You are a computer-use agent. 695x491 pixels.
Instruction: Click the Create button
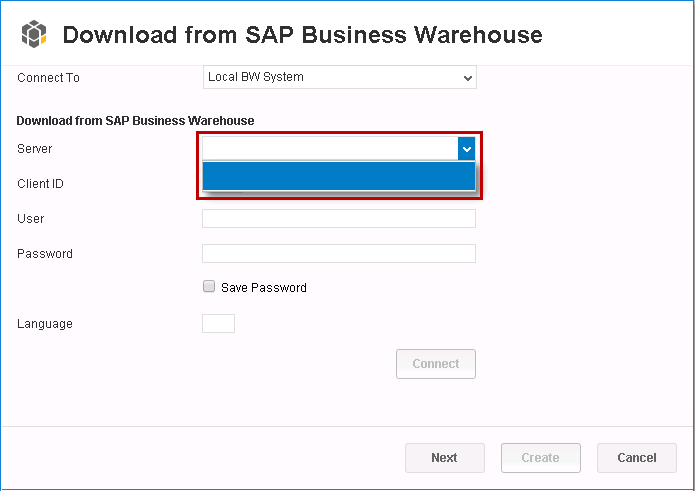[x=541, y=458]
